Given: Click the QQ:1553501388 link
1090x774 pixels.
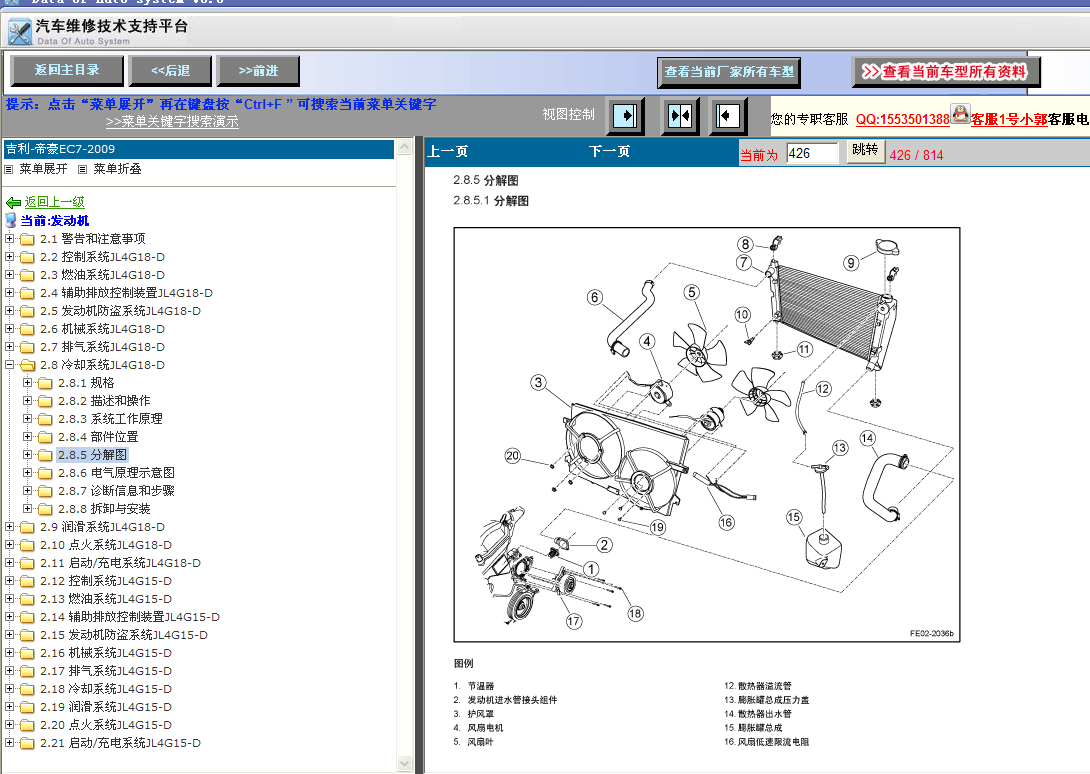Looking at the screenshot, I should pyautogui.click(x=902, y=119).
